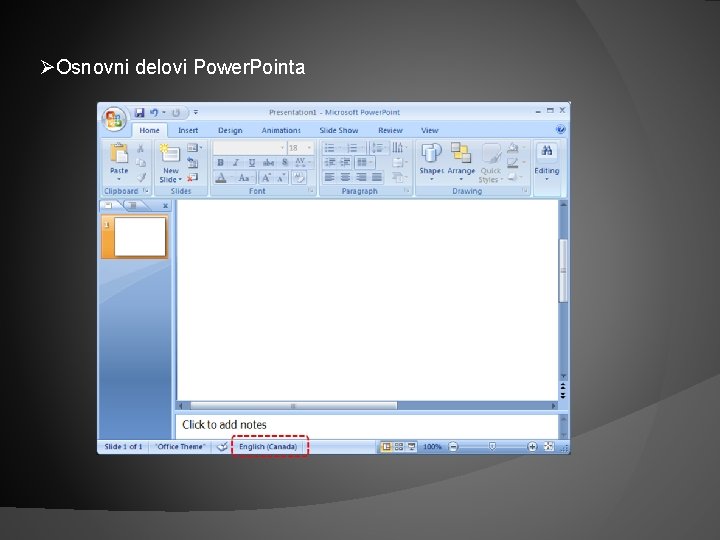Viewport: 720px width, 540px height.
Task: Click the 'Click to add notes' area
Action: 366,425
